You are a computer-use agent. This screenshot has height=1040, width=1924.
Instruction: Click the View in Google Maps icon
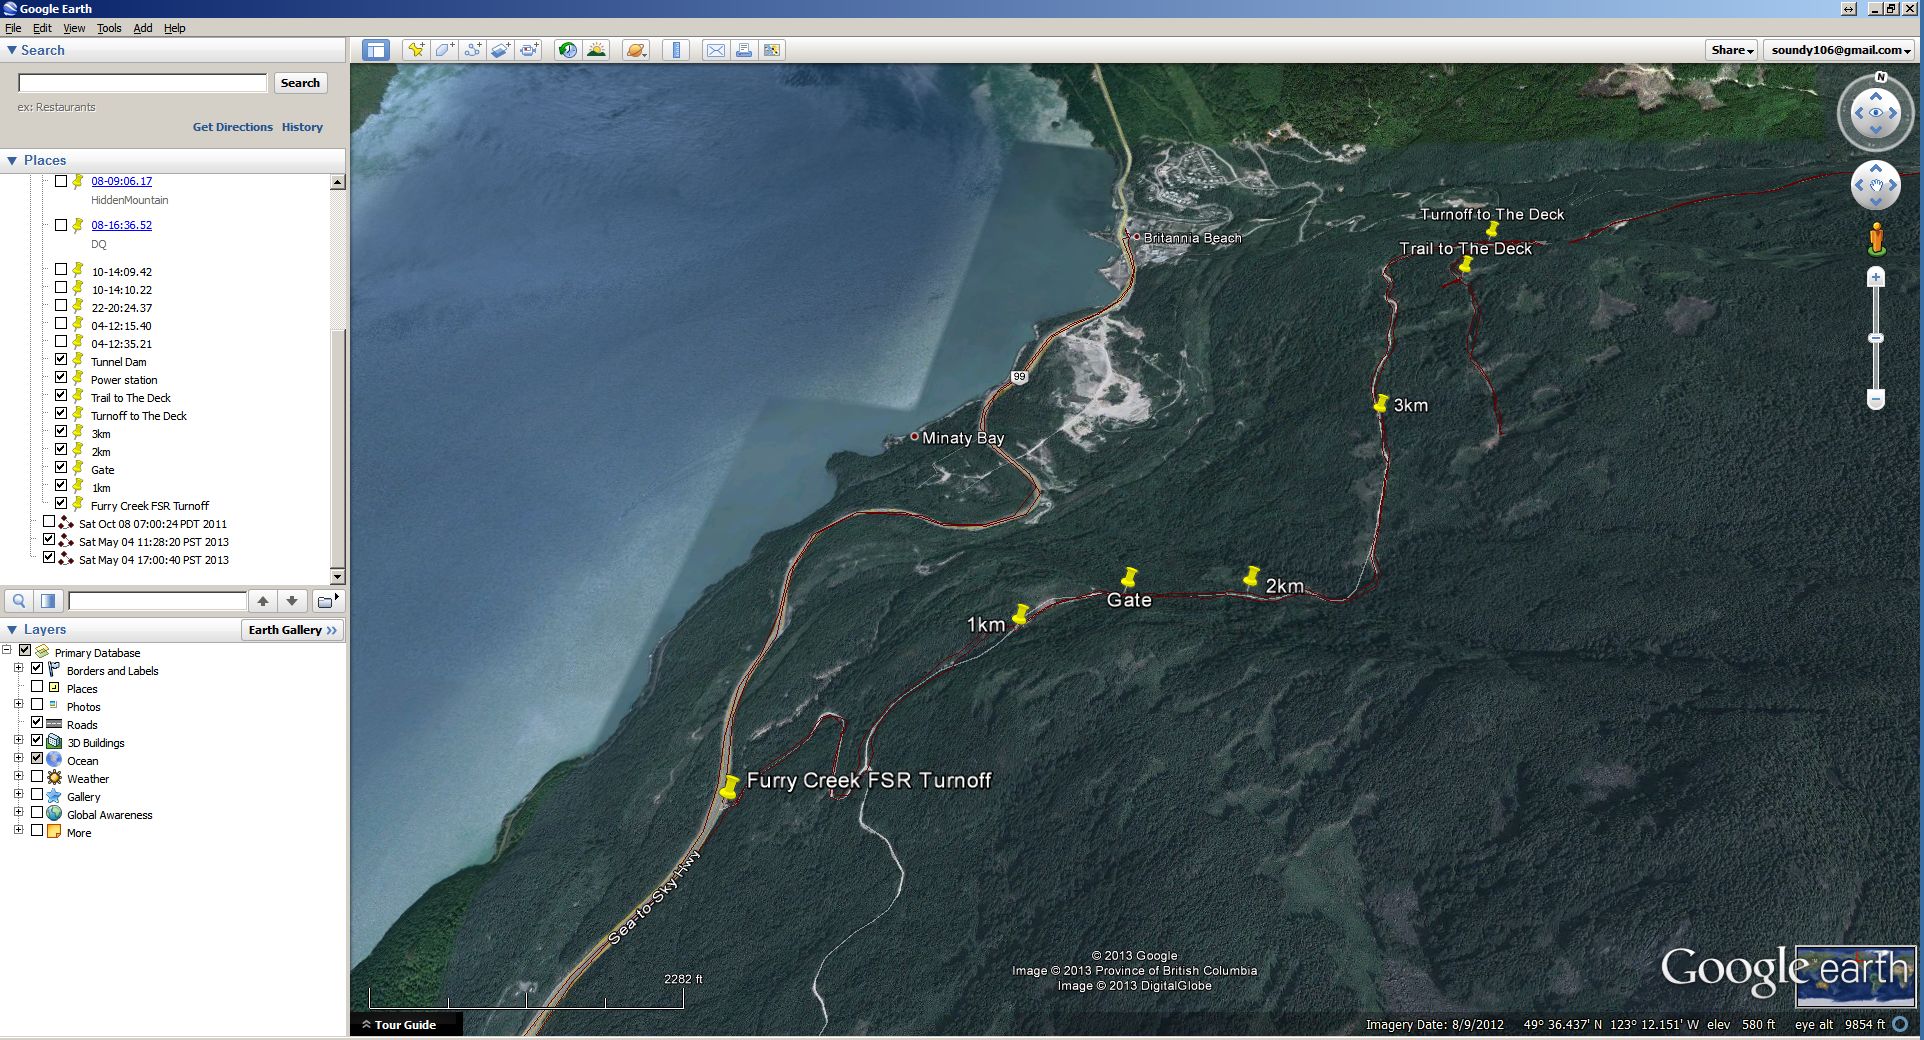tap(772, 50)
